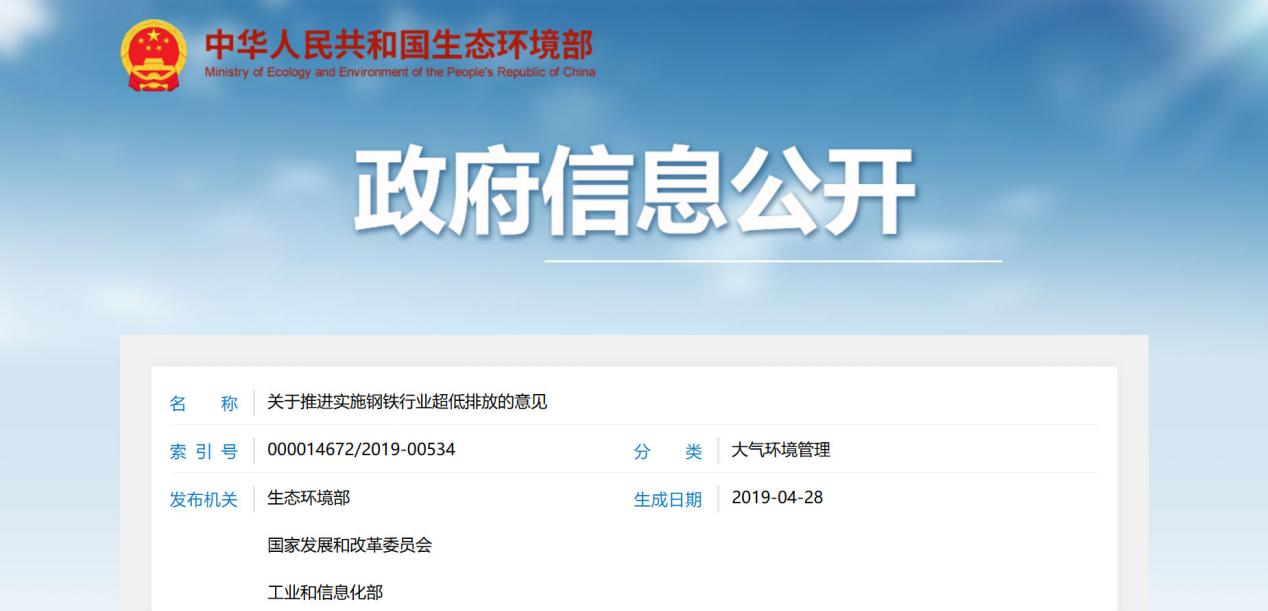Click the 大气环境管理 category value
The height and width of the screenshot is (611, 1268).
(x=780, y=450)
